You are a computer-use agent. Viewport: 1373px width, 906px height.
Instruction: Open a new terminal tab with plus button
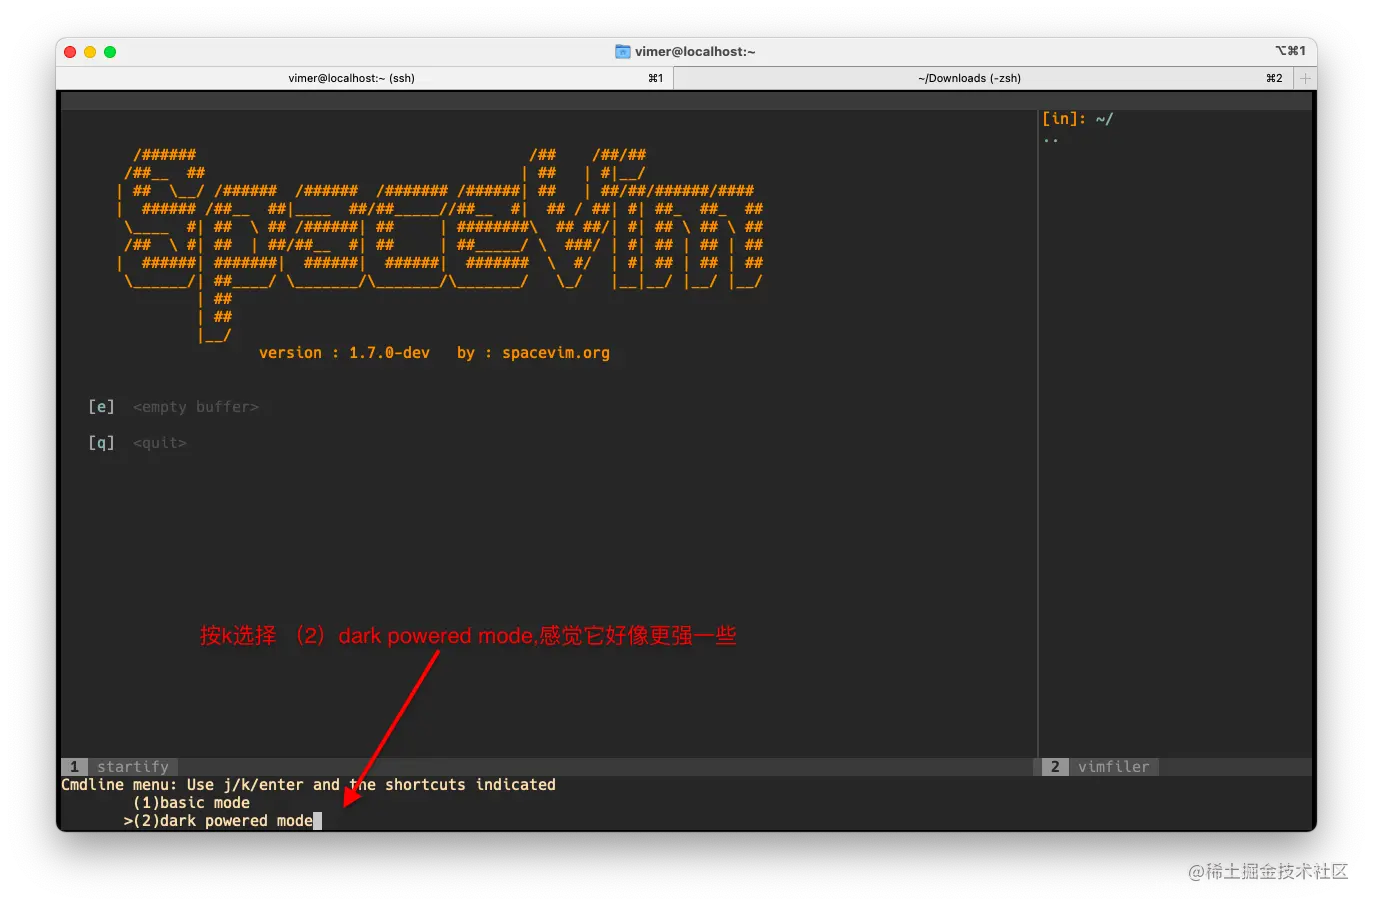(1305, 78)
